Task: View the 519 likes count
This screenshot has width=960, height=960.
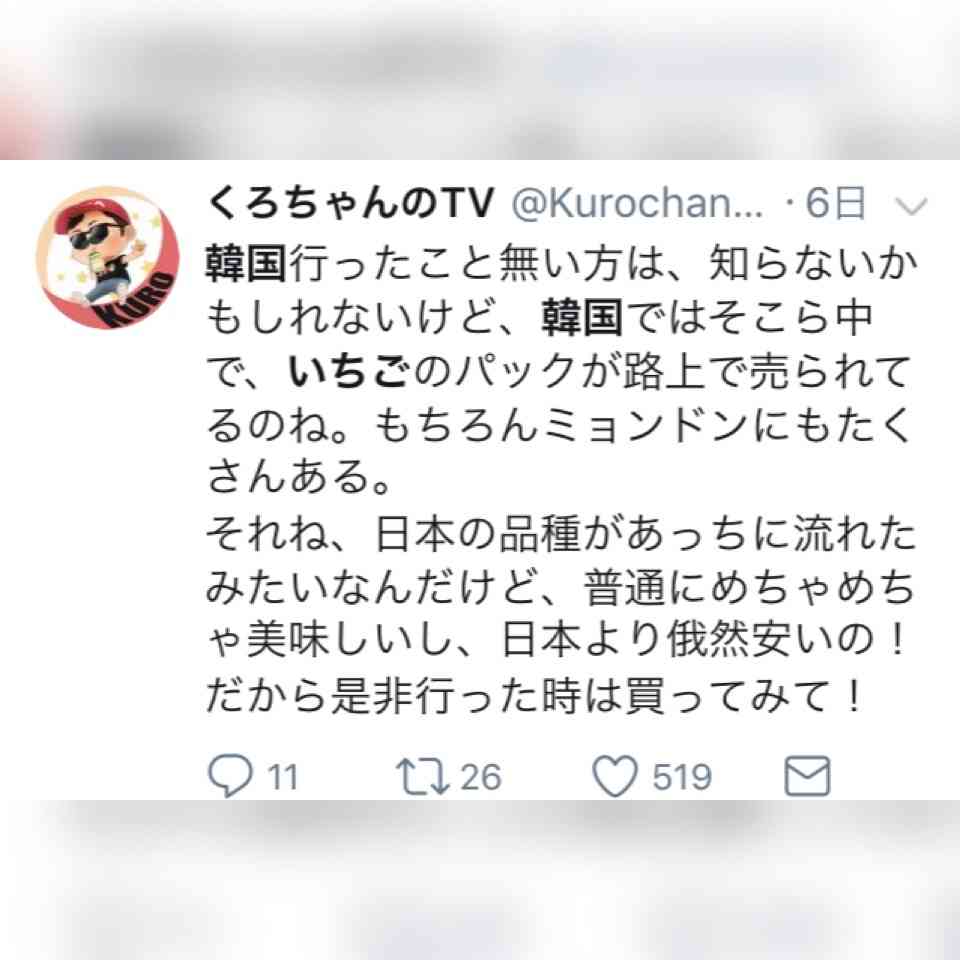Action: click(x=681, y=776)
